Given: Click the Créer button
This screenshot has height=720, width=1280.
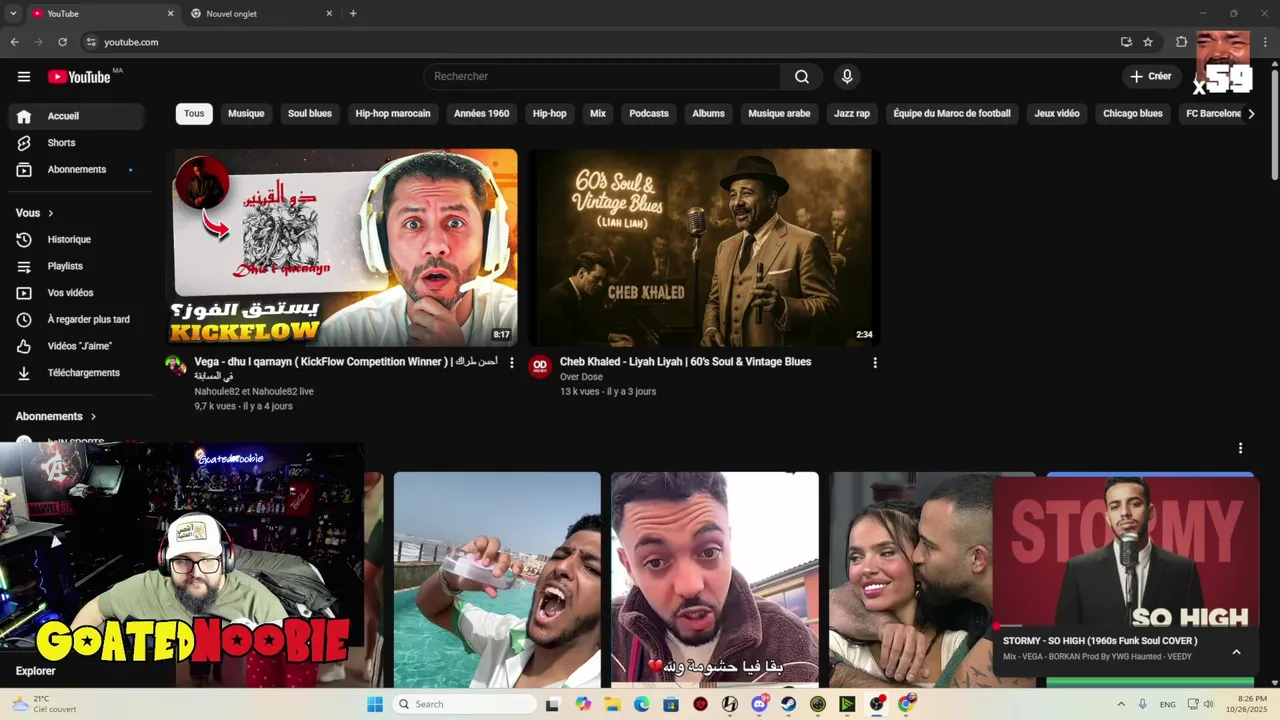Looking at the screenshot, I should point(1150,76).
